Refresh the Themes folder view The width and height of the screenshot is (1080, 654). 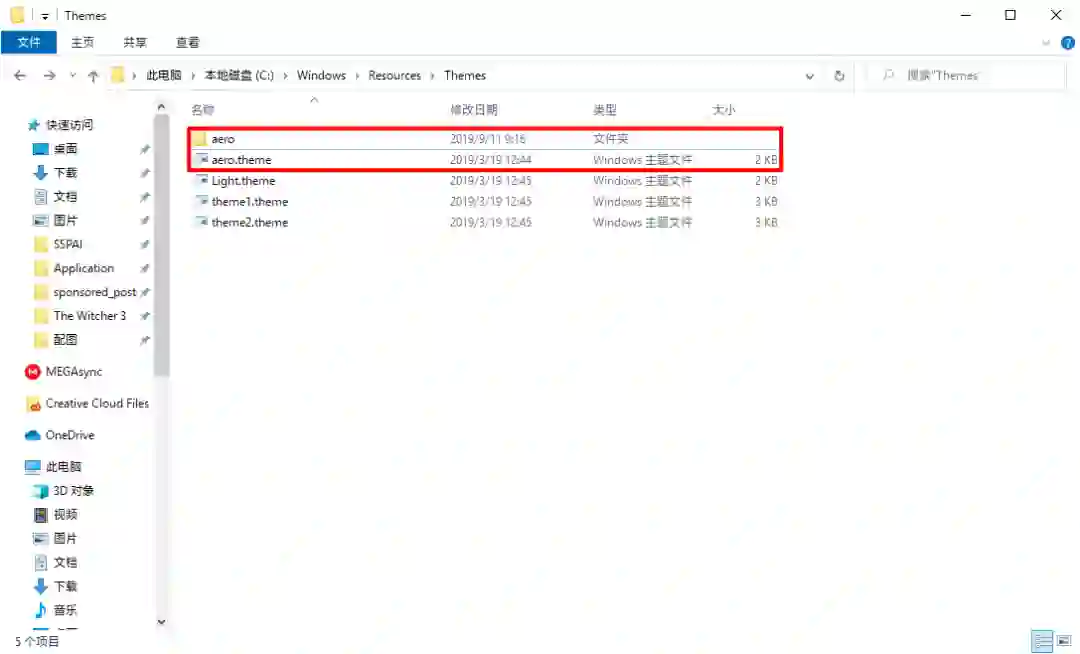click(x=839, y=76)
